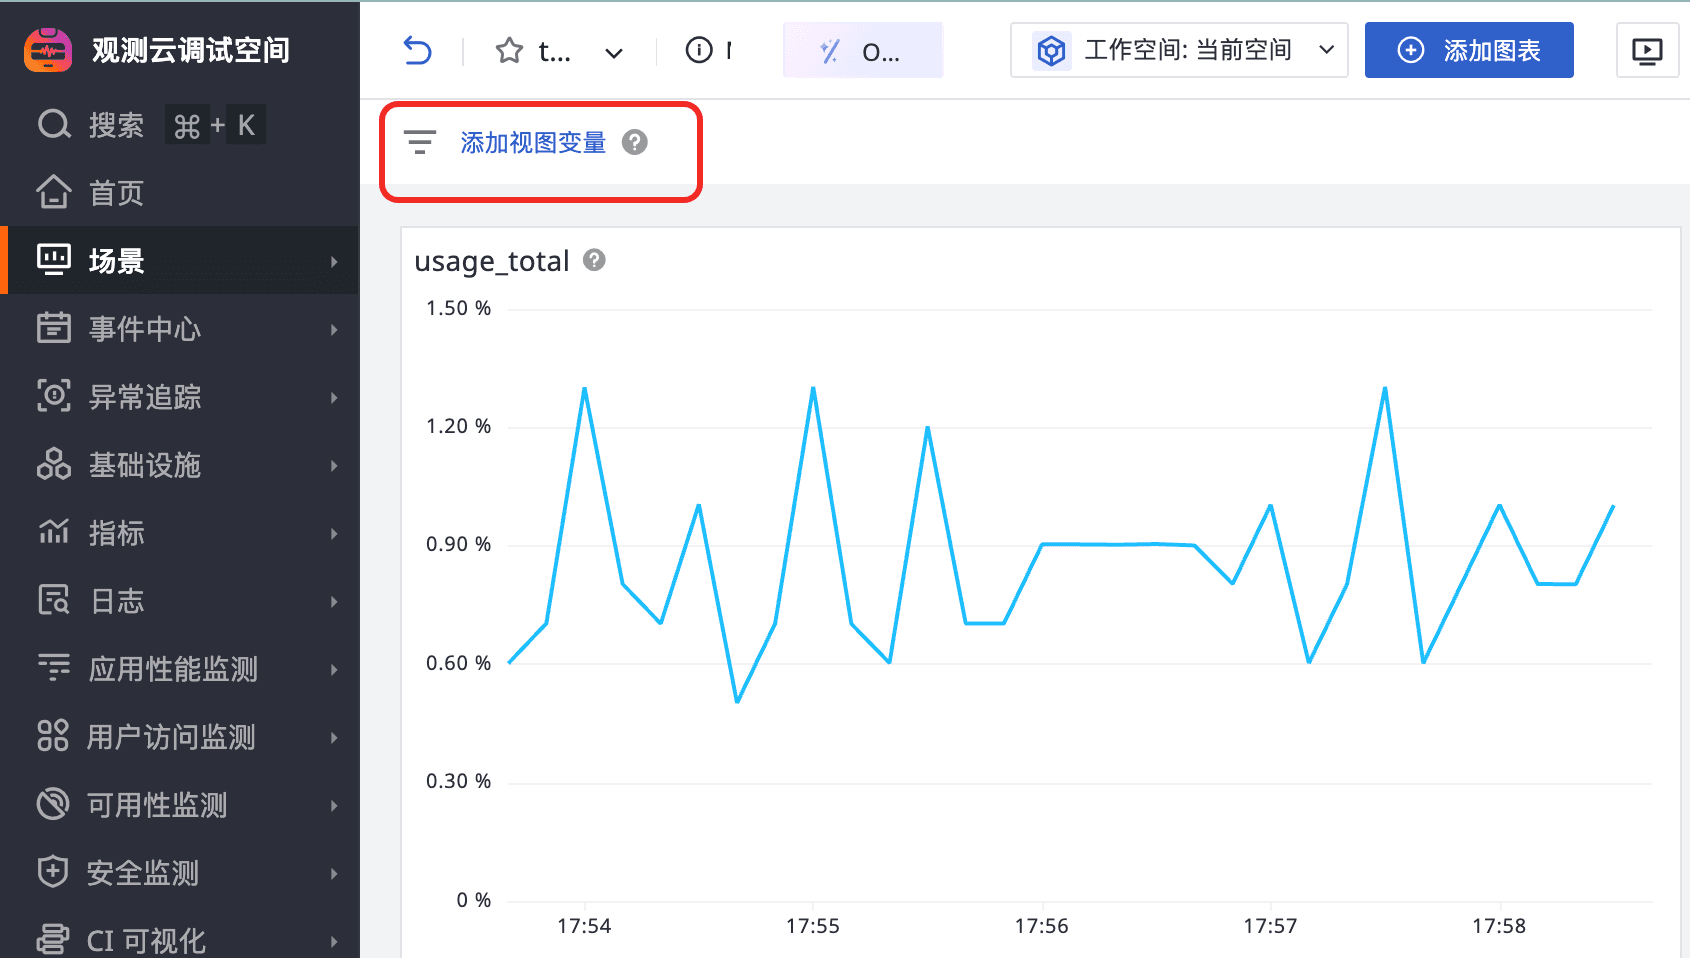Go to 首页 in the sidebar
1690x958 pixels.
pos(116,193)
